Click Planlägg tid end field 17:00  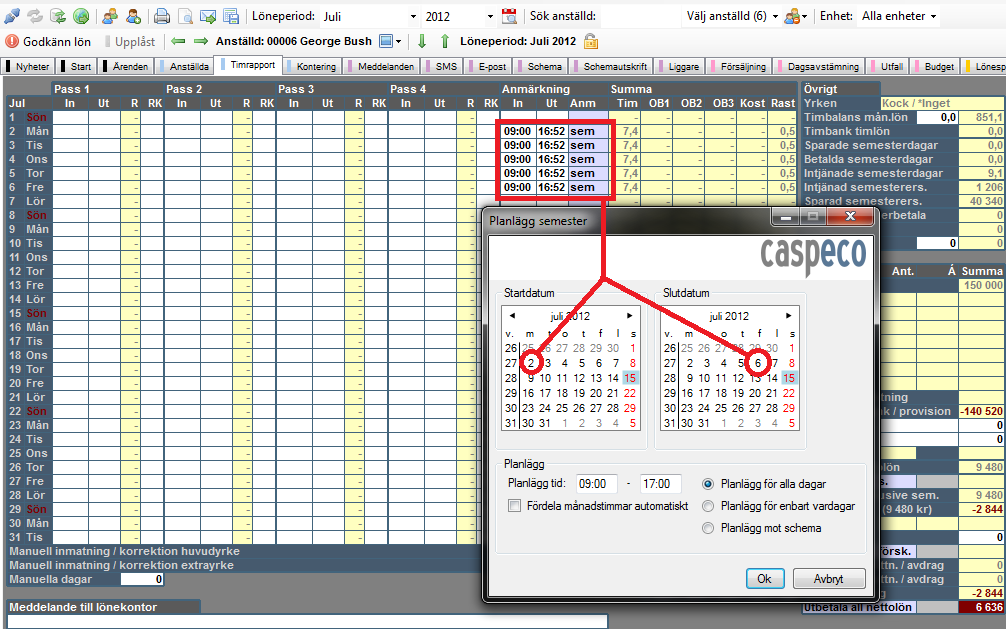pyautogui.click(x=660, y=484)
